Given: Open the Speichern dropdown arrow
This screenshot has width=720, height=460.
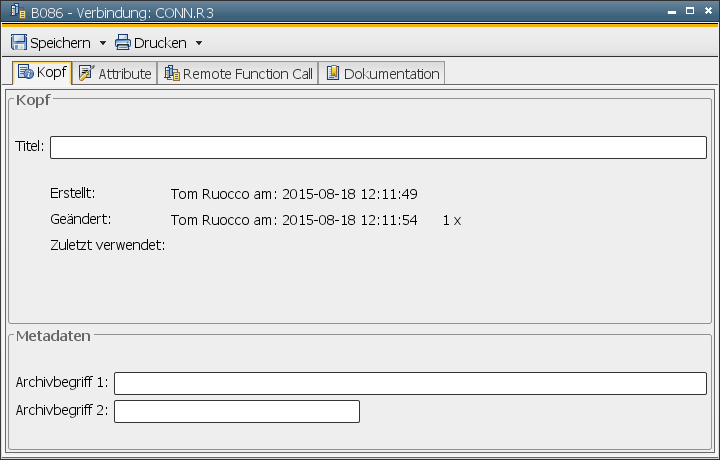Looking at the screenshot, I should [x=103, y=43].
